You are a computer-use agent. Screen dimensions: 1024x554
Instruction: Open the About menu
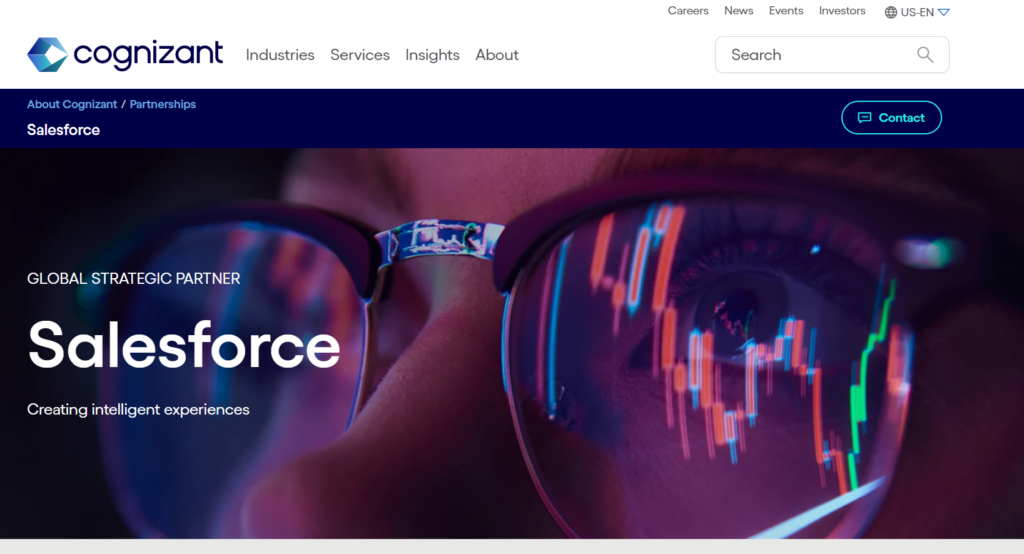[x=497, y=55]
